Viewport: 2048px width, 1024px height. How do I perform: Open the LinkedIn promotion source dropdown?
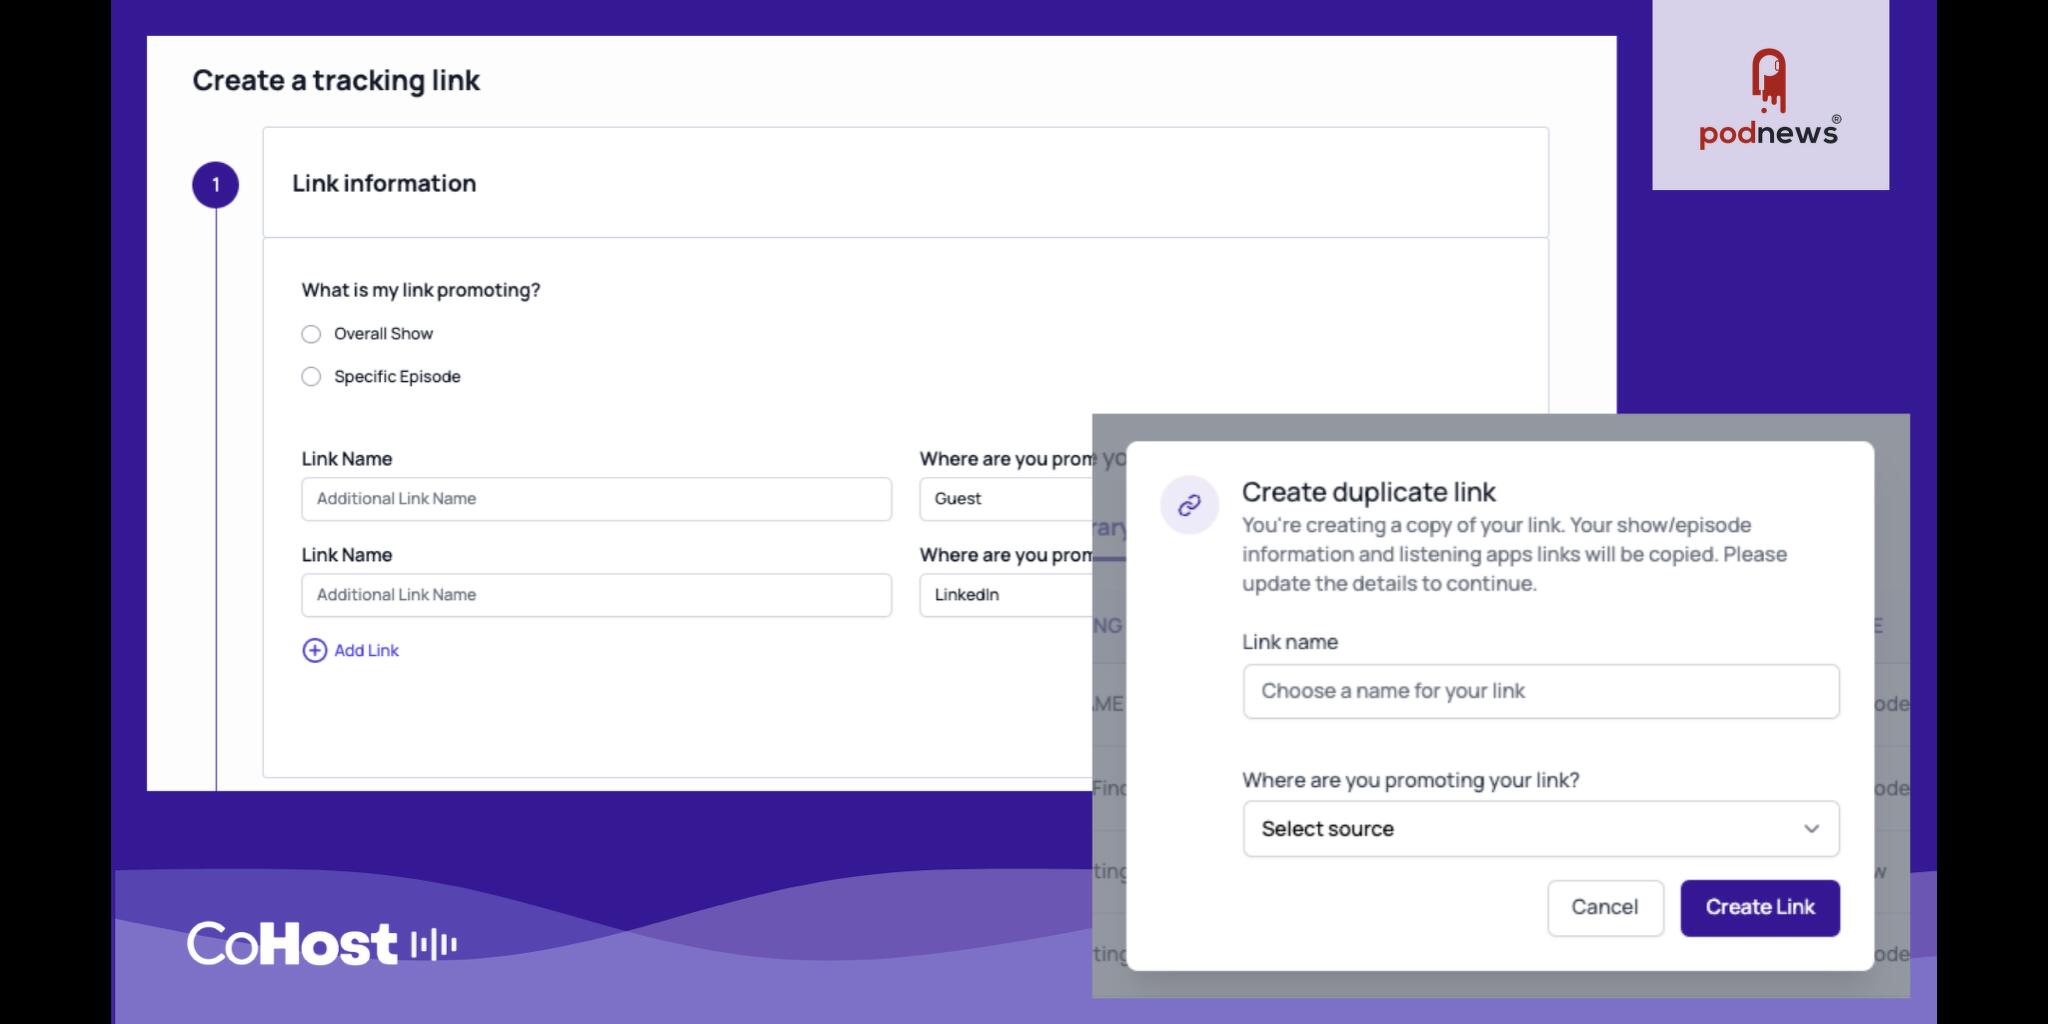coord(1006,595)
